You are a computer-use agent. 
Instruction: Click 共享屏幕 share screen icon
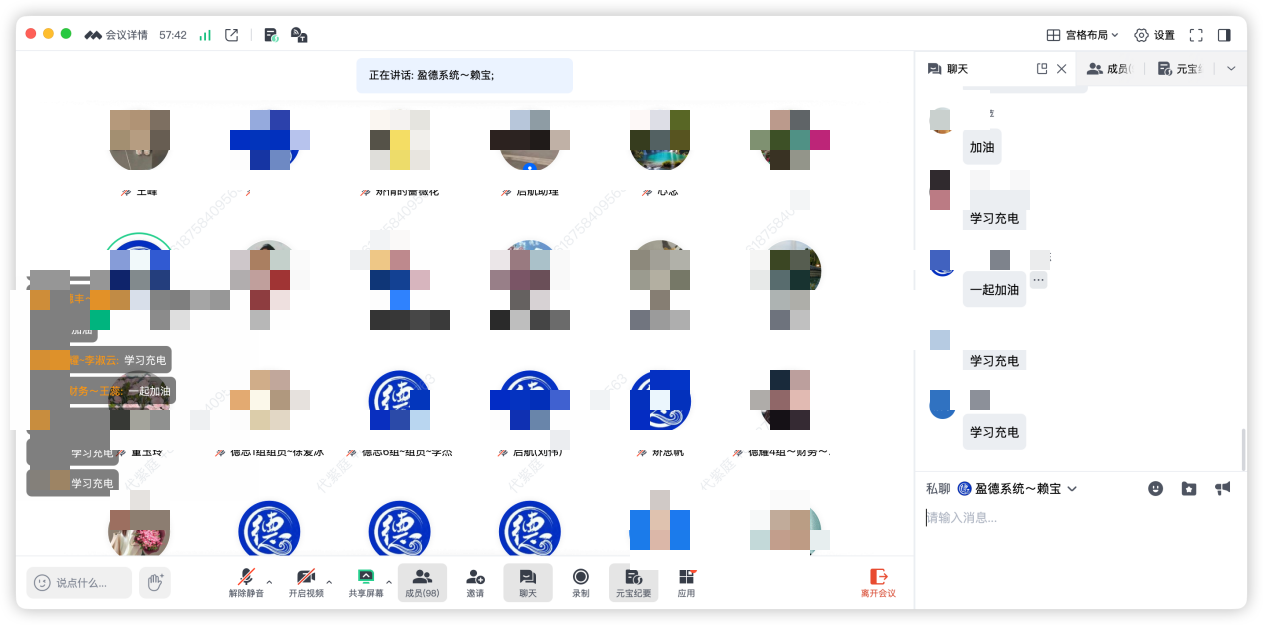[x=365, y=578]
